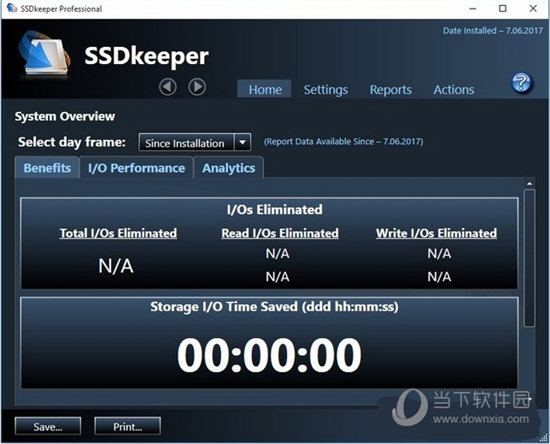The height and width of the screenshot is (444, 550).
Task: Click the Since Installation combo box
Action: [195, 142]
